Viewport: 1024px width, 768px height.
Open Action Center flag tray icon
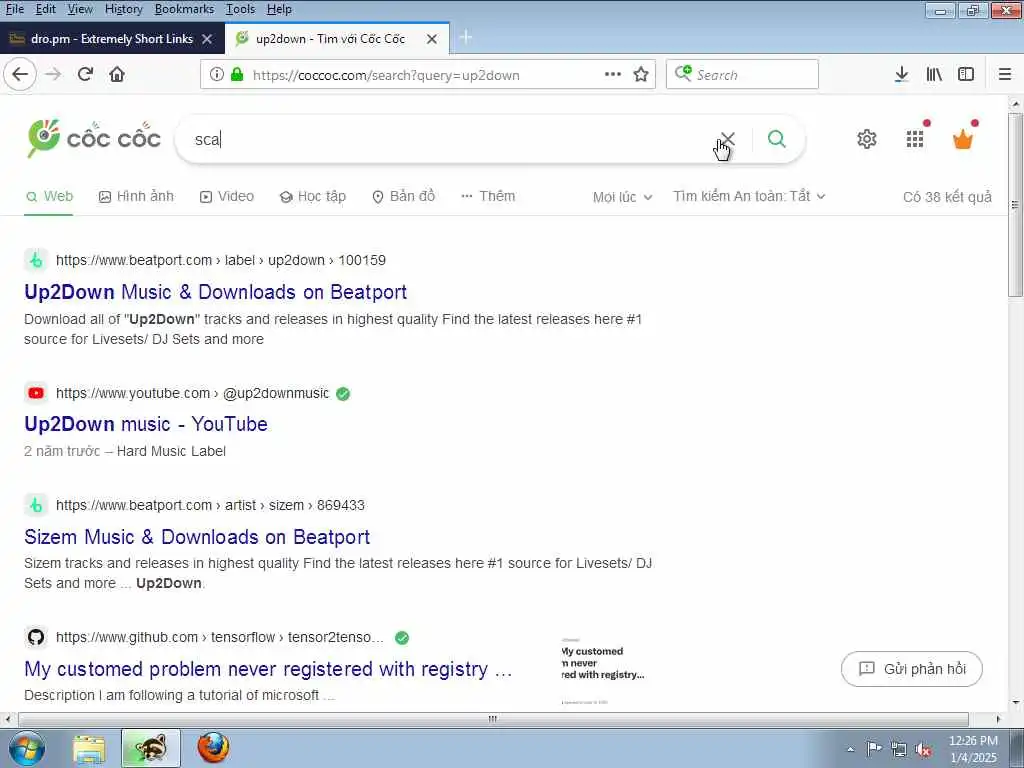click(x=874, y=749)
